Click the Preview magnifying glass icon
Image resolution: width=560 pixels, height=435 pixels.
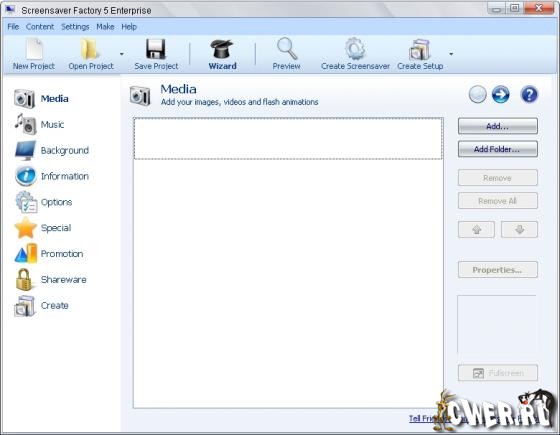click(286, 49)
